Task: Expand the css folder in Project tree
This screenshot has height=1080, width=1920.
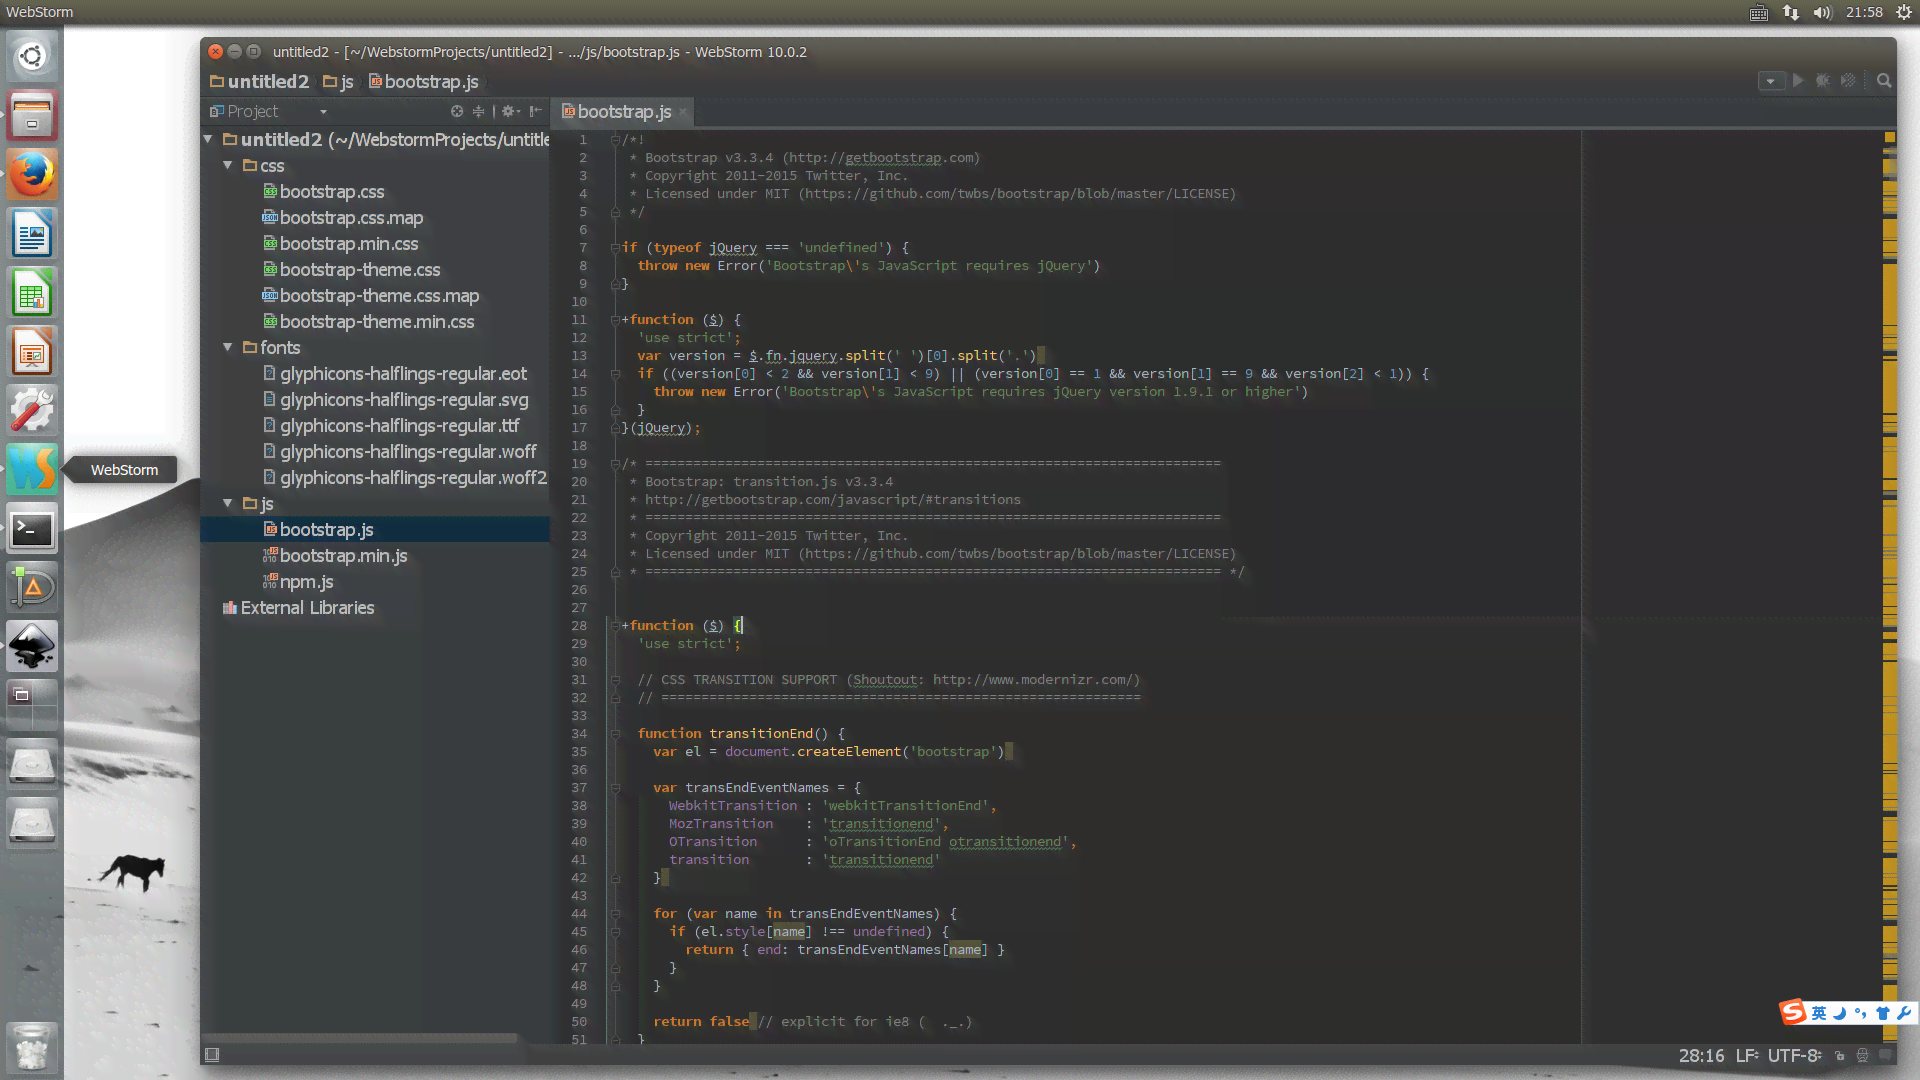Action: (x=228, y=165)
